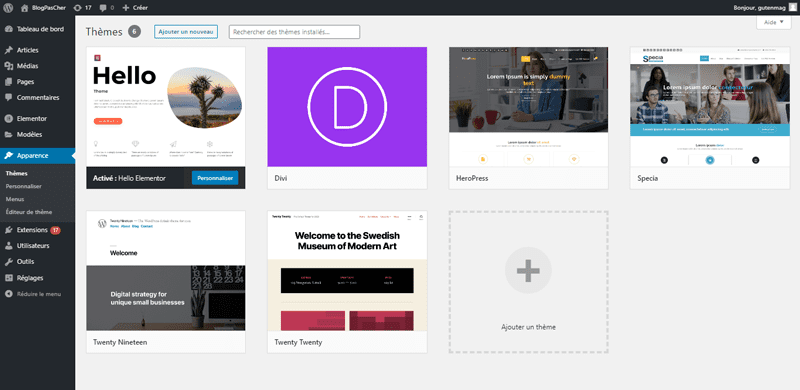Open the updates icon showing 17
The width and height of the screenshot is (800, 390).
point(77,8)
